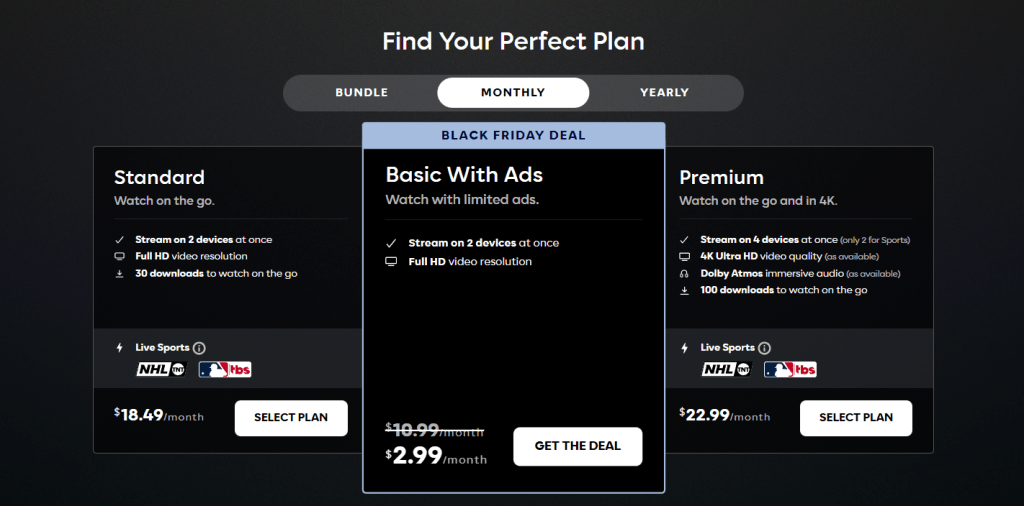Image resolution: width=1024 pixels, height=506 pixels.
Task: Choose Select Plan for the Premium tier
Action: [x=856, y=418]
